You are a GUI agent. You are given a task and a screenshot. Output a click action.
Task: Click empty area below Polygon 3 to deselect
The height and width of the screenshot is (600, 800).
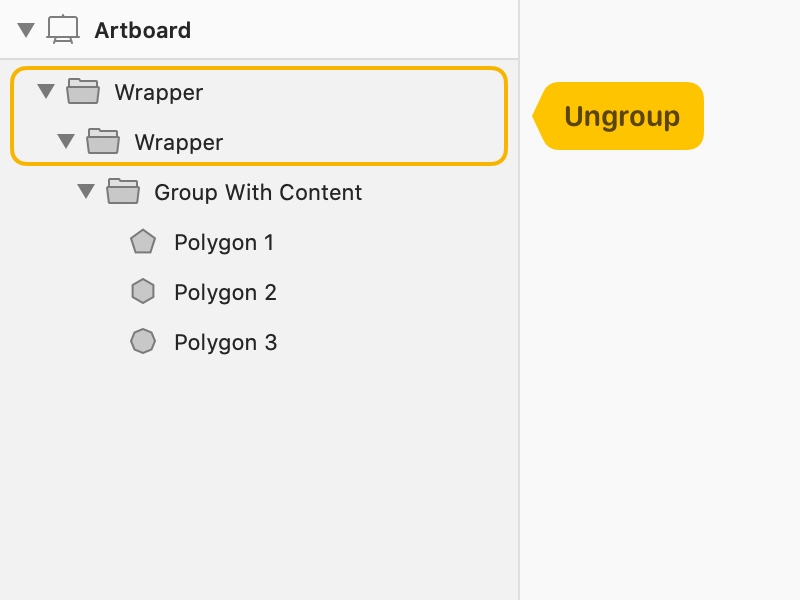259,480
